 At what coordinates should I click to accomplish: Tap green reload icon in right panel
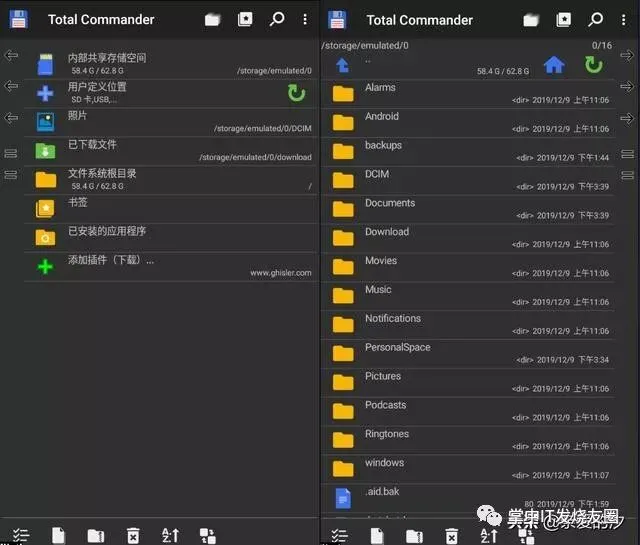[593, 65]
